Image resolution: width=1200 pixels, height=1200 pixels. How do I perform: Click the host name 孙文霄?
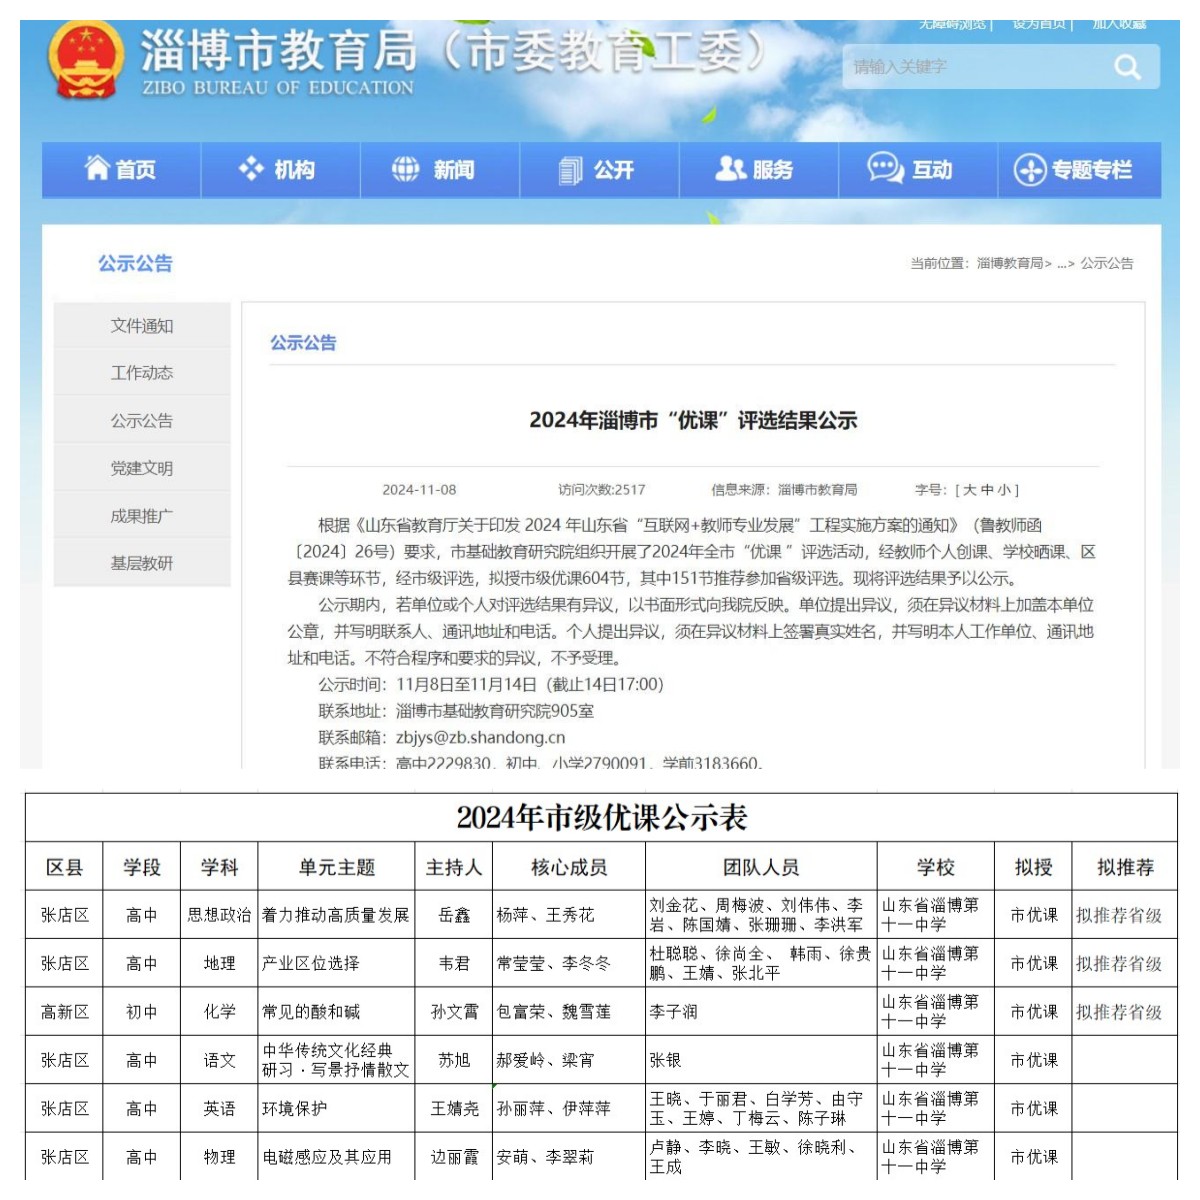tap(454, 1012)
